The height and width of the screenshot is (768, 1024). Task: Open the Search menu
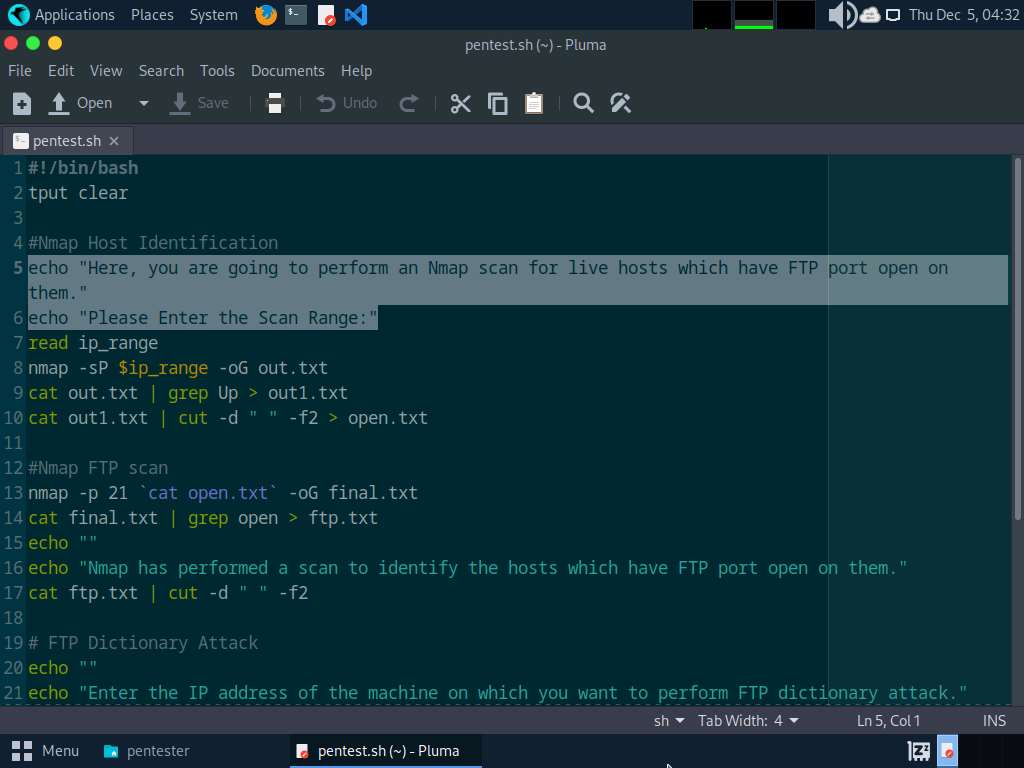coord(161,71)
